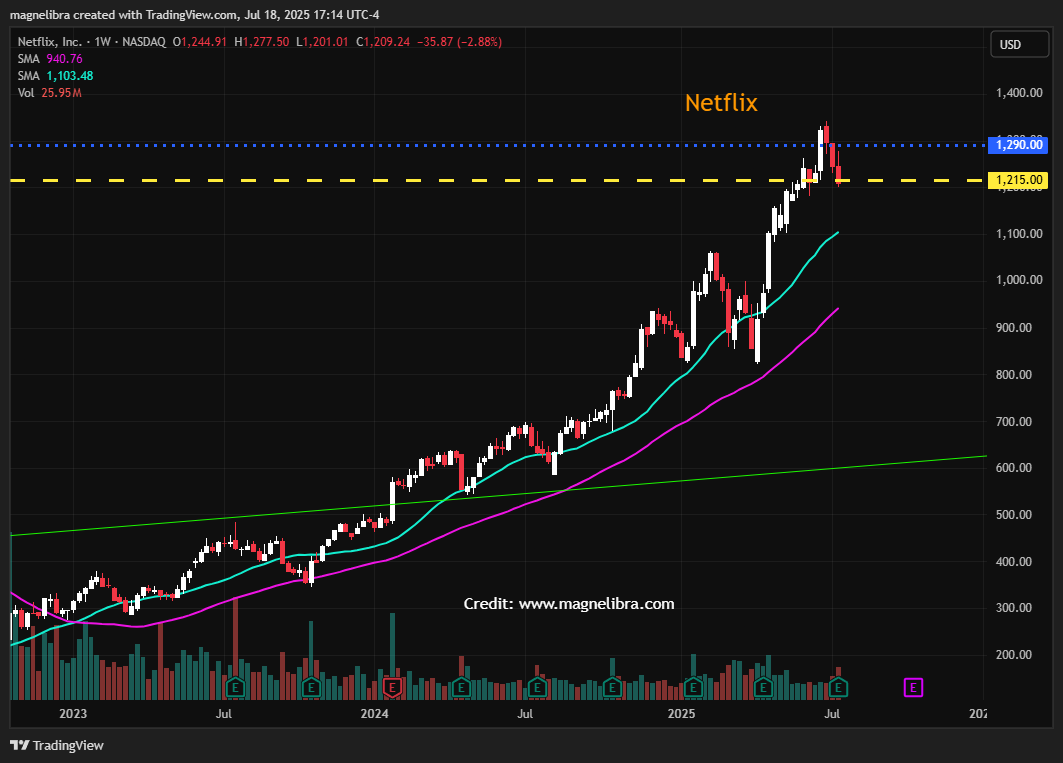1063x763 pixels.
Task: Click the 800.00 price axis label
Action: [1014, 374]
